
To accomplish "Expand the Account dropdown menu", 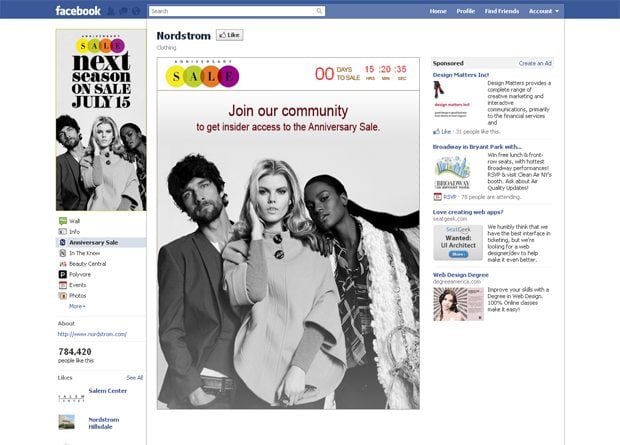I will coord(543,11).
